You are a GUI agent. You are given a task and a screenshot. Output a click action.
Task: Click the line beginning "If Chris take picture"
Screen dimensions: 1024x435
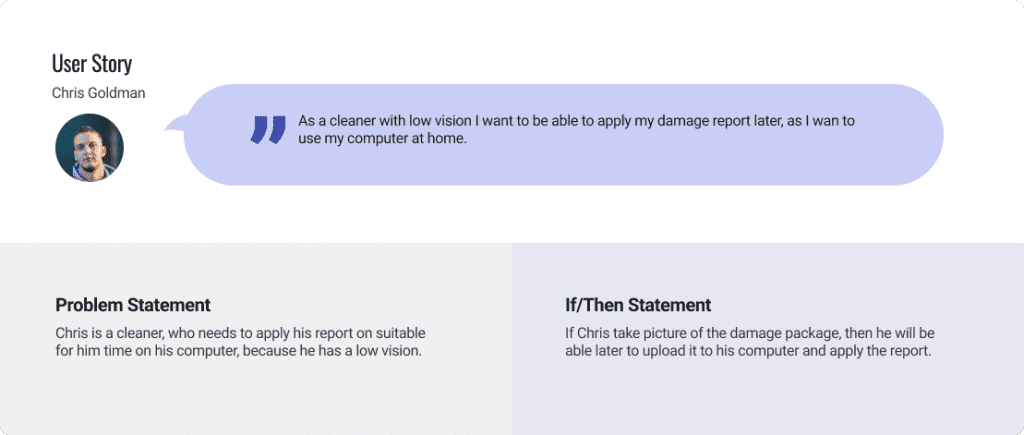point(749,332)
